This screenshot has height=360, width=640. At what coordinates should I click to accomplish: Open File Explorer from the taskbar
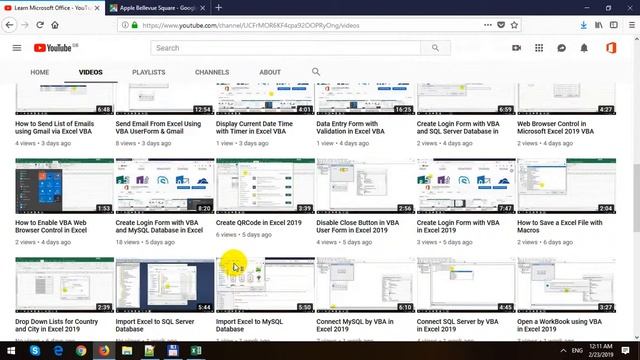[127, 351]
